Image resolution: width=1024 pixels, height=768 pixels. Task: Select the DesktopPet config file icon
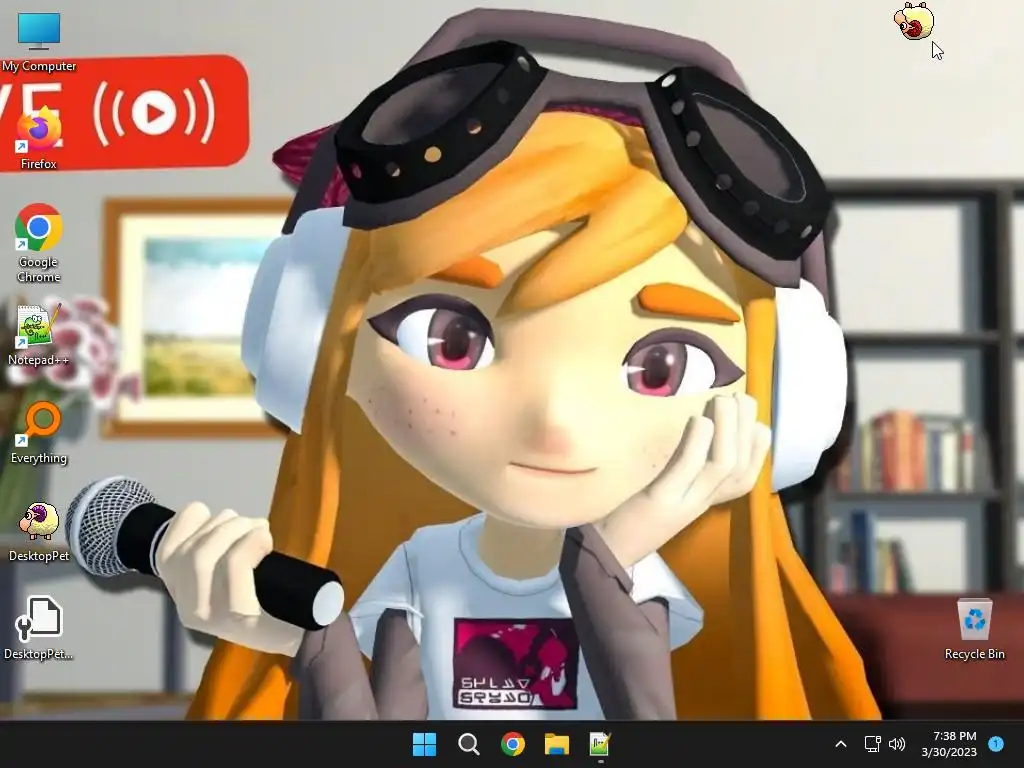pyautogui.click(x=39, y=628)
